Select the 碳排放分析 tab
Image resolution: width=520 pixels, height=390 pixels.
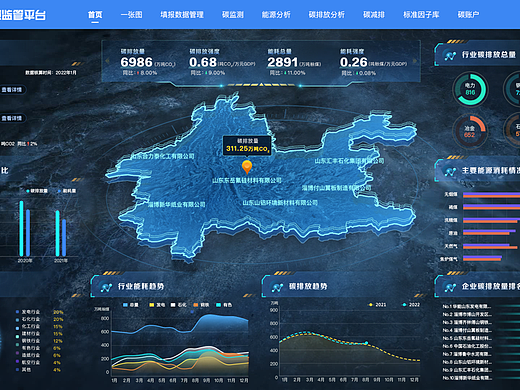tap(327, 15)
